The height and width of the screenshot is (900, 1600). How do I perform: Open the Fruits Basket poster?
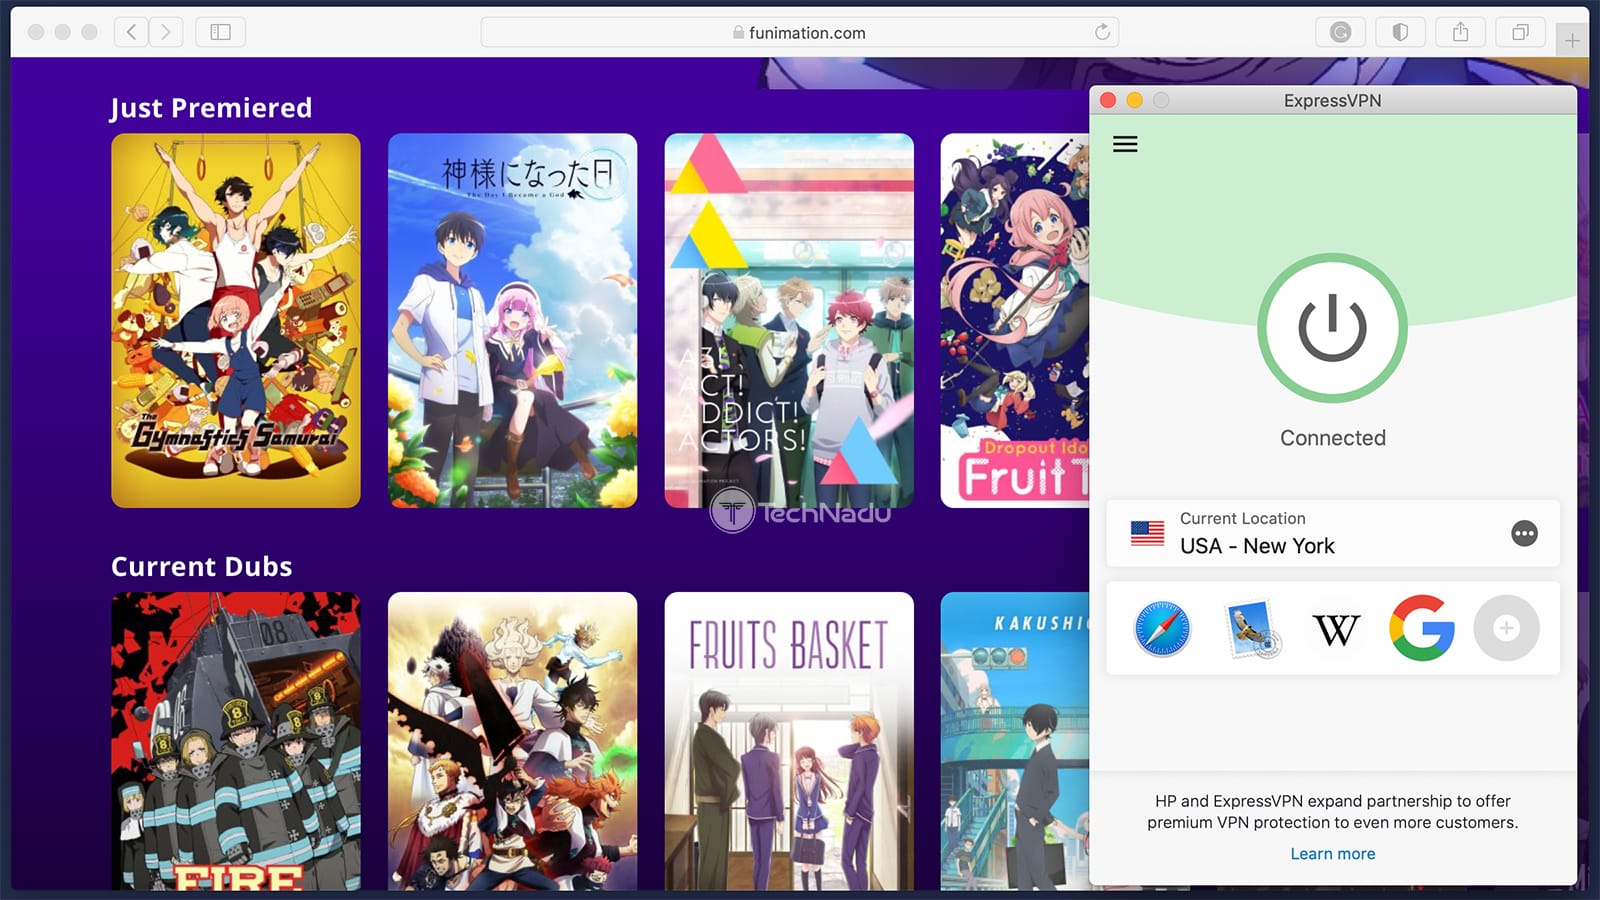coord(789,741)
